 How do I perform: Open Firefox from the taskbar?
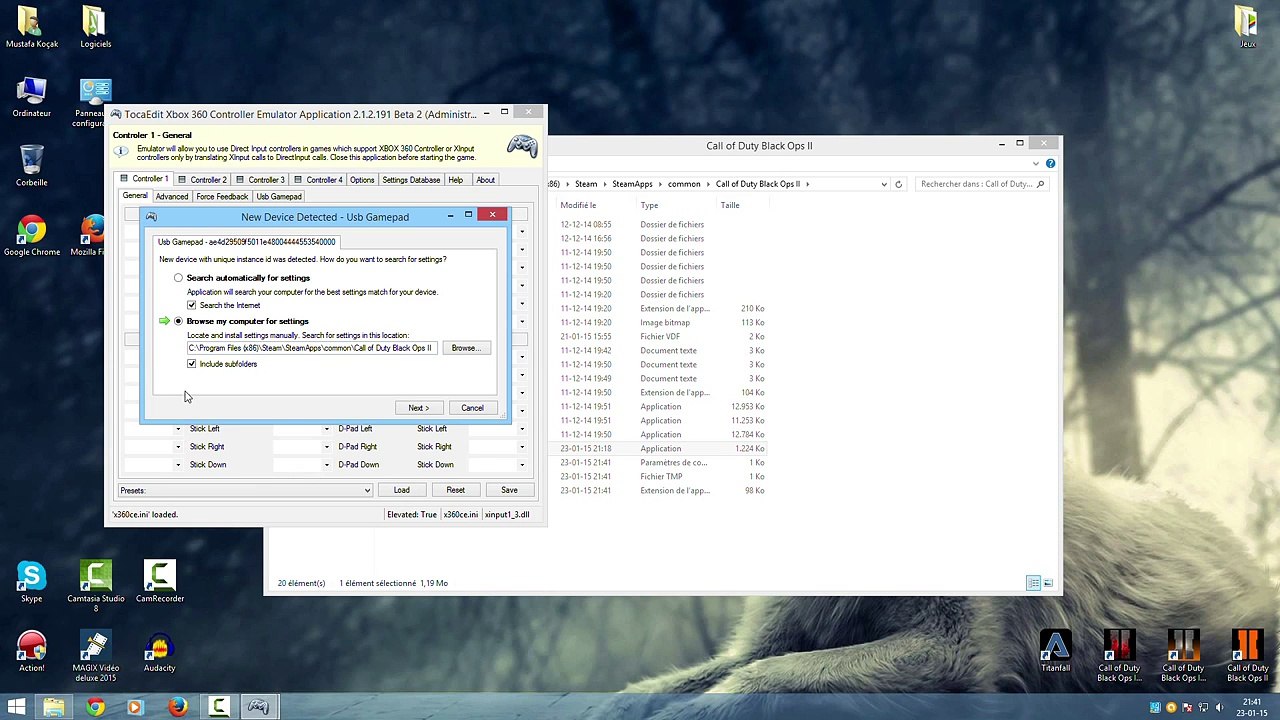pos(177,708)
